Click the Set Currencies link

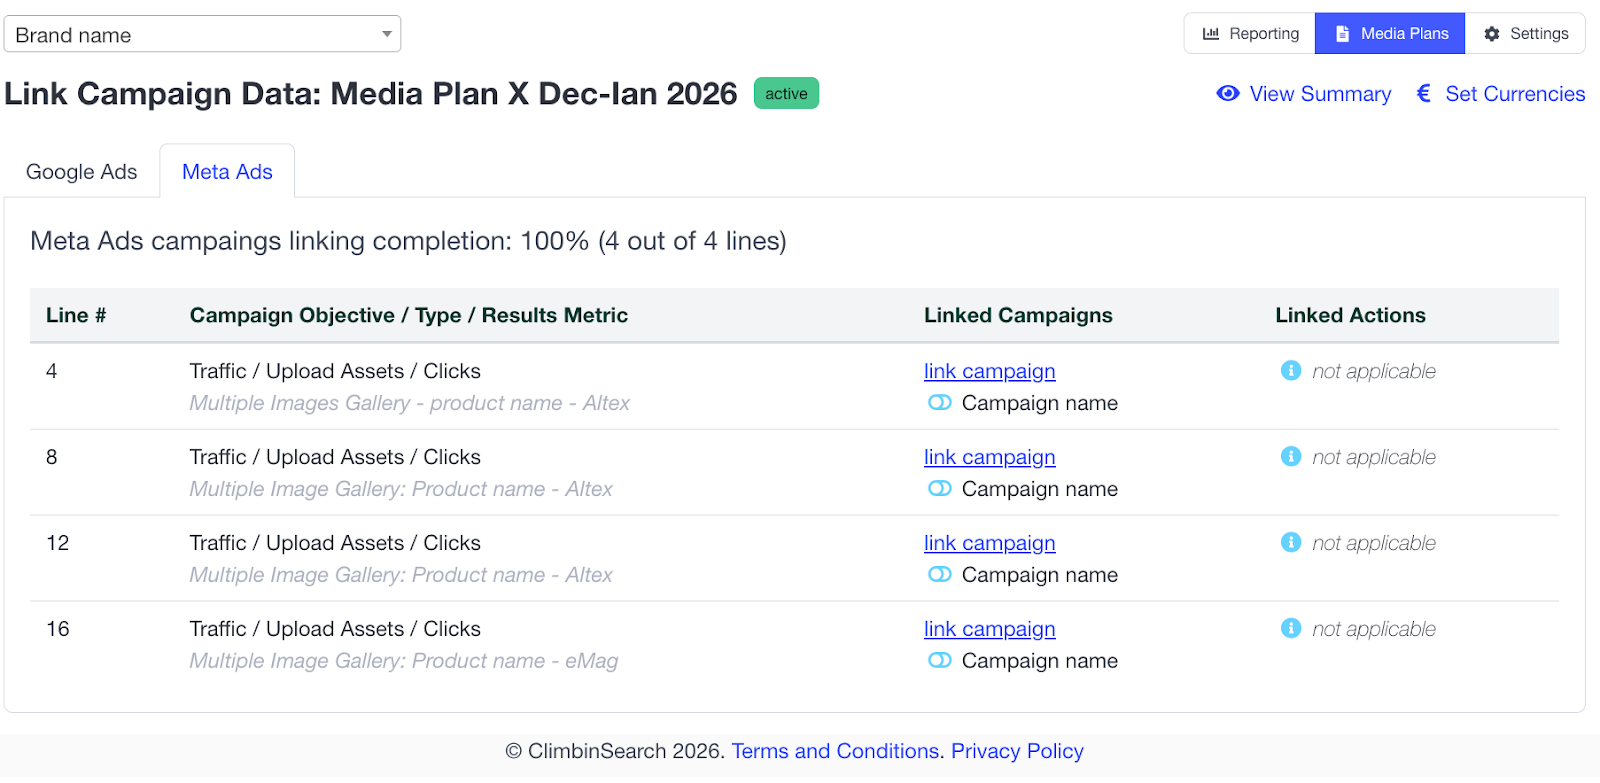(x=1515, y=94)
